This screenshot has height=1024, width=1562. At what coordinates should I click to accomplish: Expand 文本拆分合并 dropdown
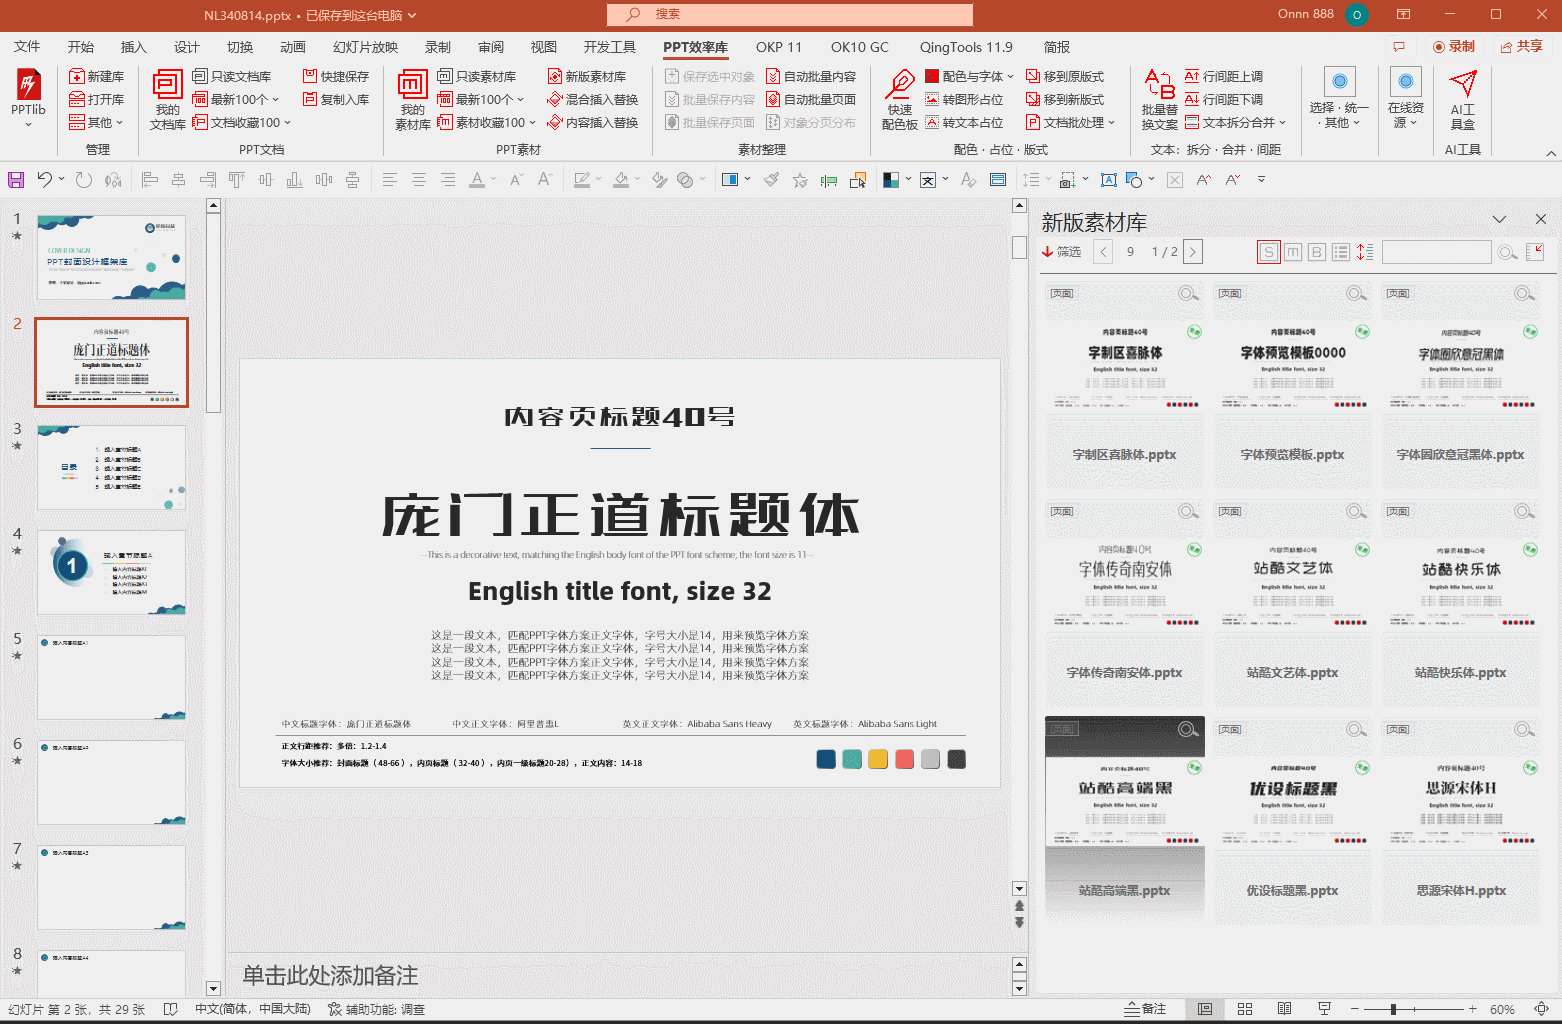(1236, 122)
